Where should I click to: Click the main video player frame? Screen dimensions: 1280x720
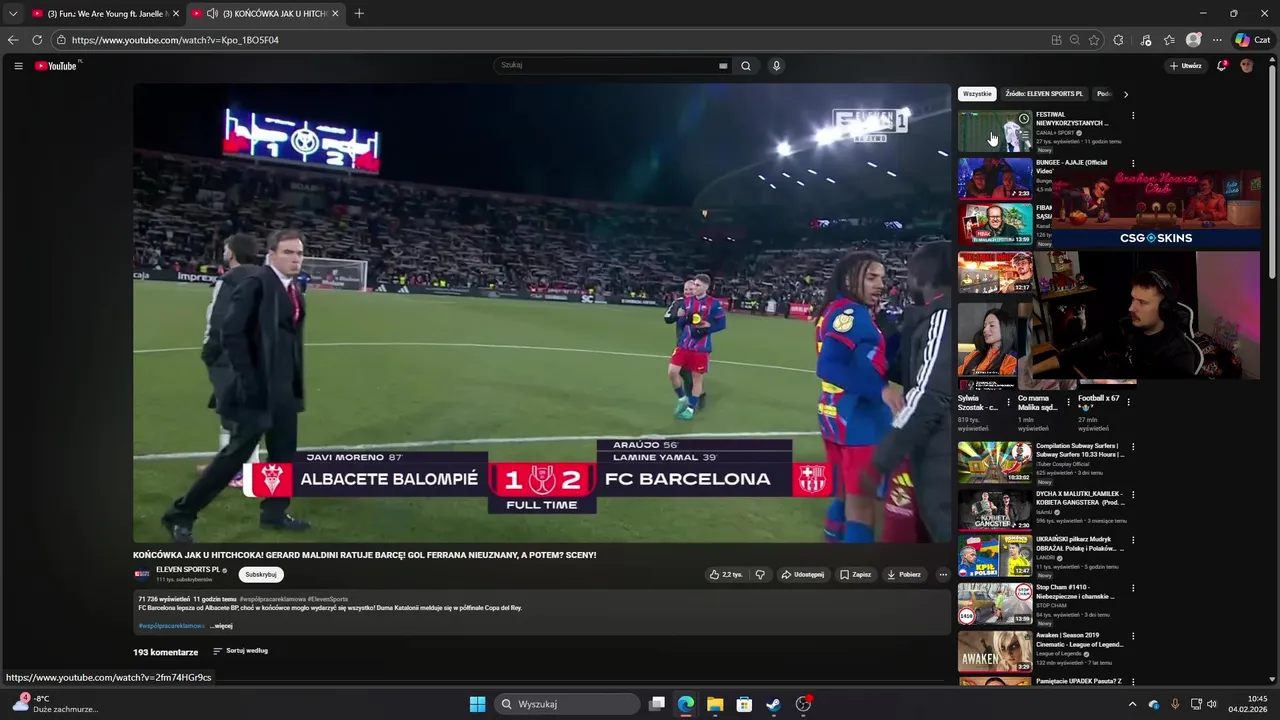click(542, 313)
